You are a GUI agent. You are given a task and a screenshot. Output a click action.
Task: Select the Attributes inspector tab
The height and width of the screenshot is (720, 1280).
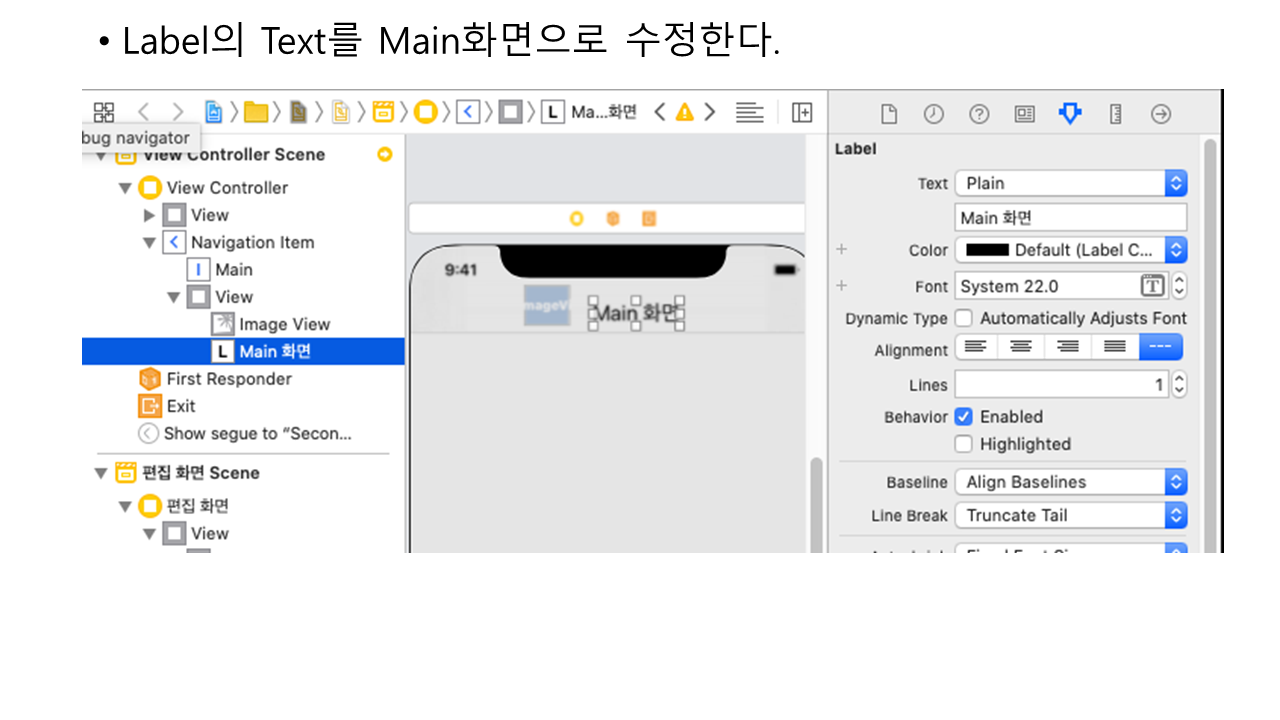point(1070,114)
